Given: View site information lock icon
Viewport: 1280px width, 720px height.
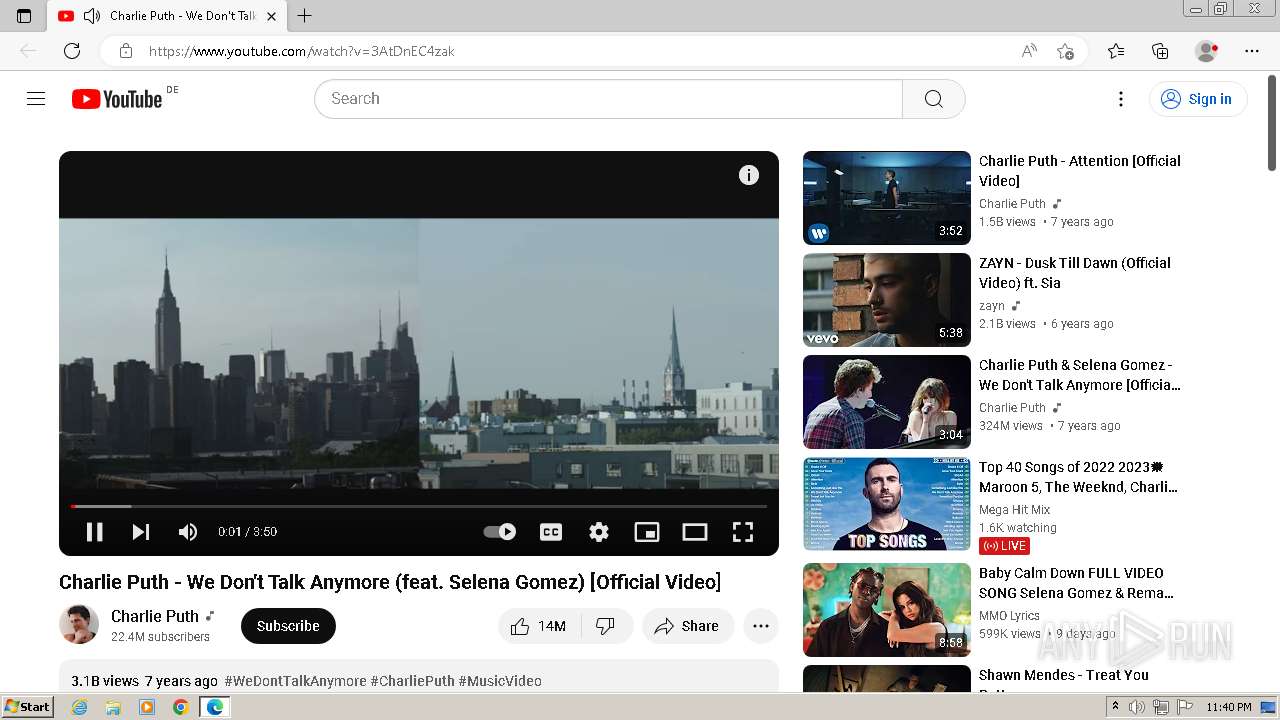Looking at the screenshot, I should pos(126,51).
